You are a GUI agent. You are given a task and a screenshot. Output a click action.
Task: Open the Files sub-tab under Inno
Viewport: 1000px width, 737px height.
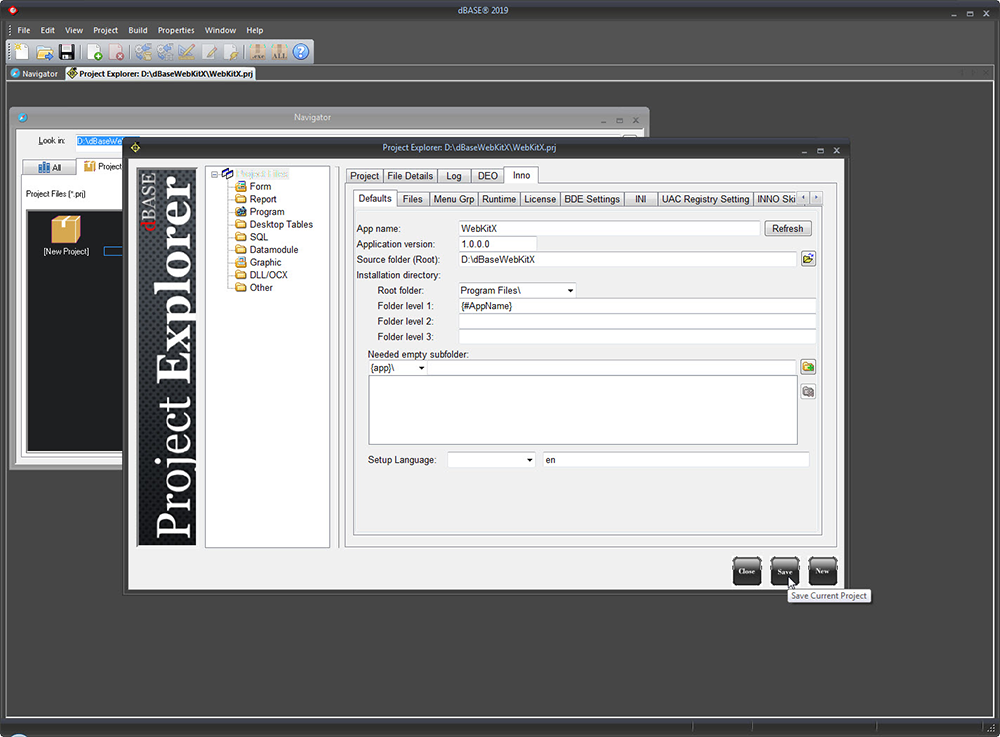pos(413,199)
